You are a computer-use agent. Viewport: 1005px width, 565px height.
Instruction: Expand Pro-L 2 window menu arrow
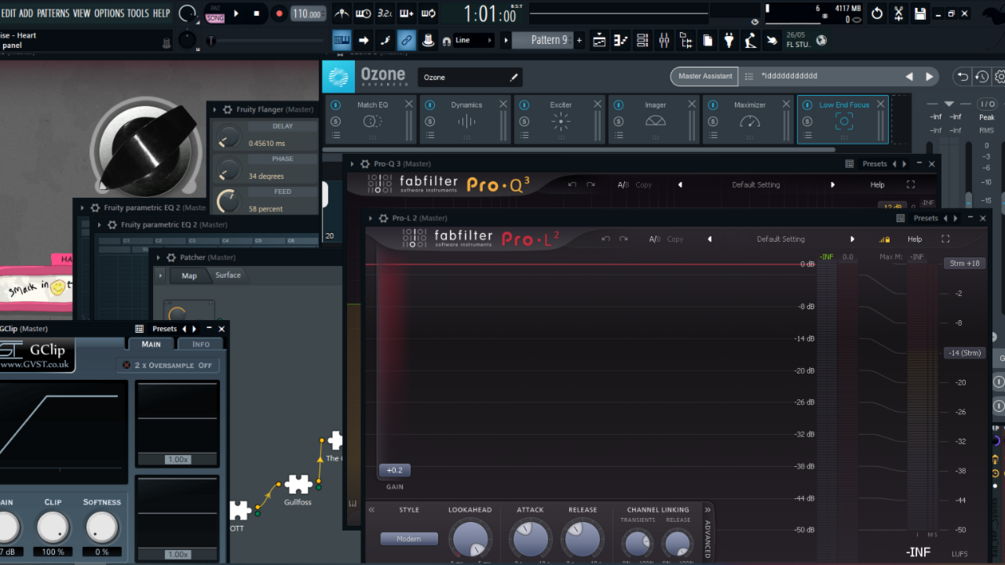tap(370, 218)
